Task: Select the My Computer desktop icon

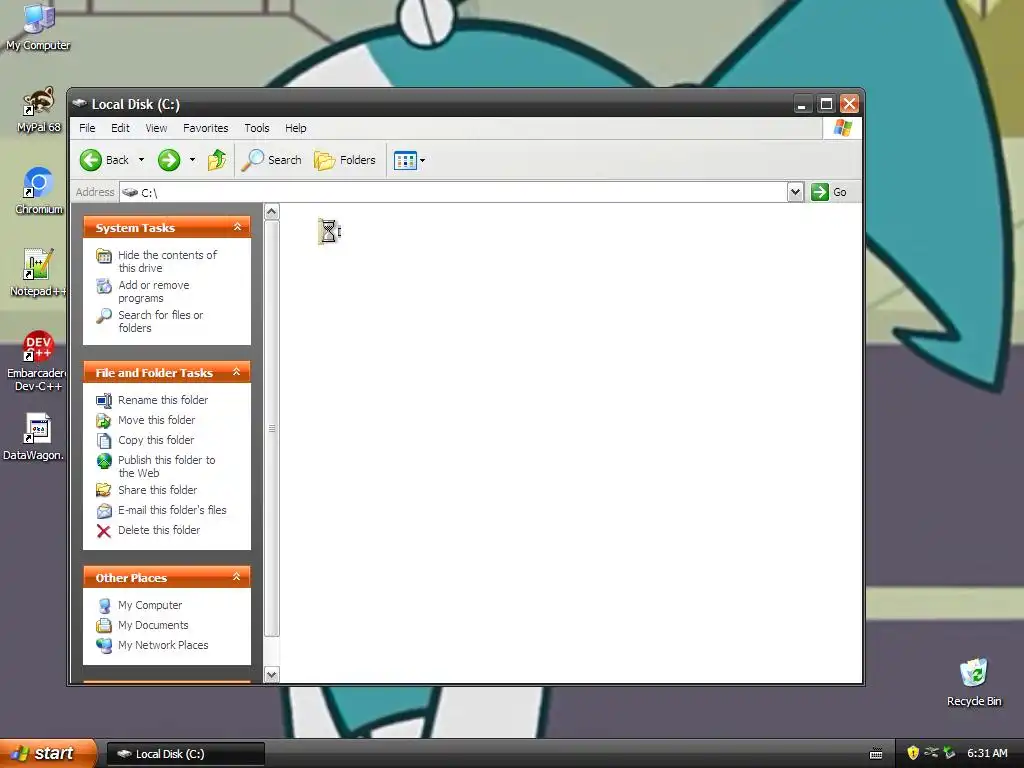Action: (x=38, y=27)
